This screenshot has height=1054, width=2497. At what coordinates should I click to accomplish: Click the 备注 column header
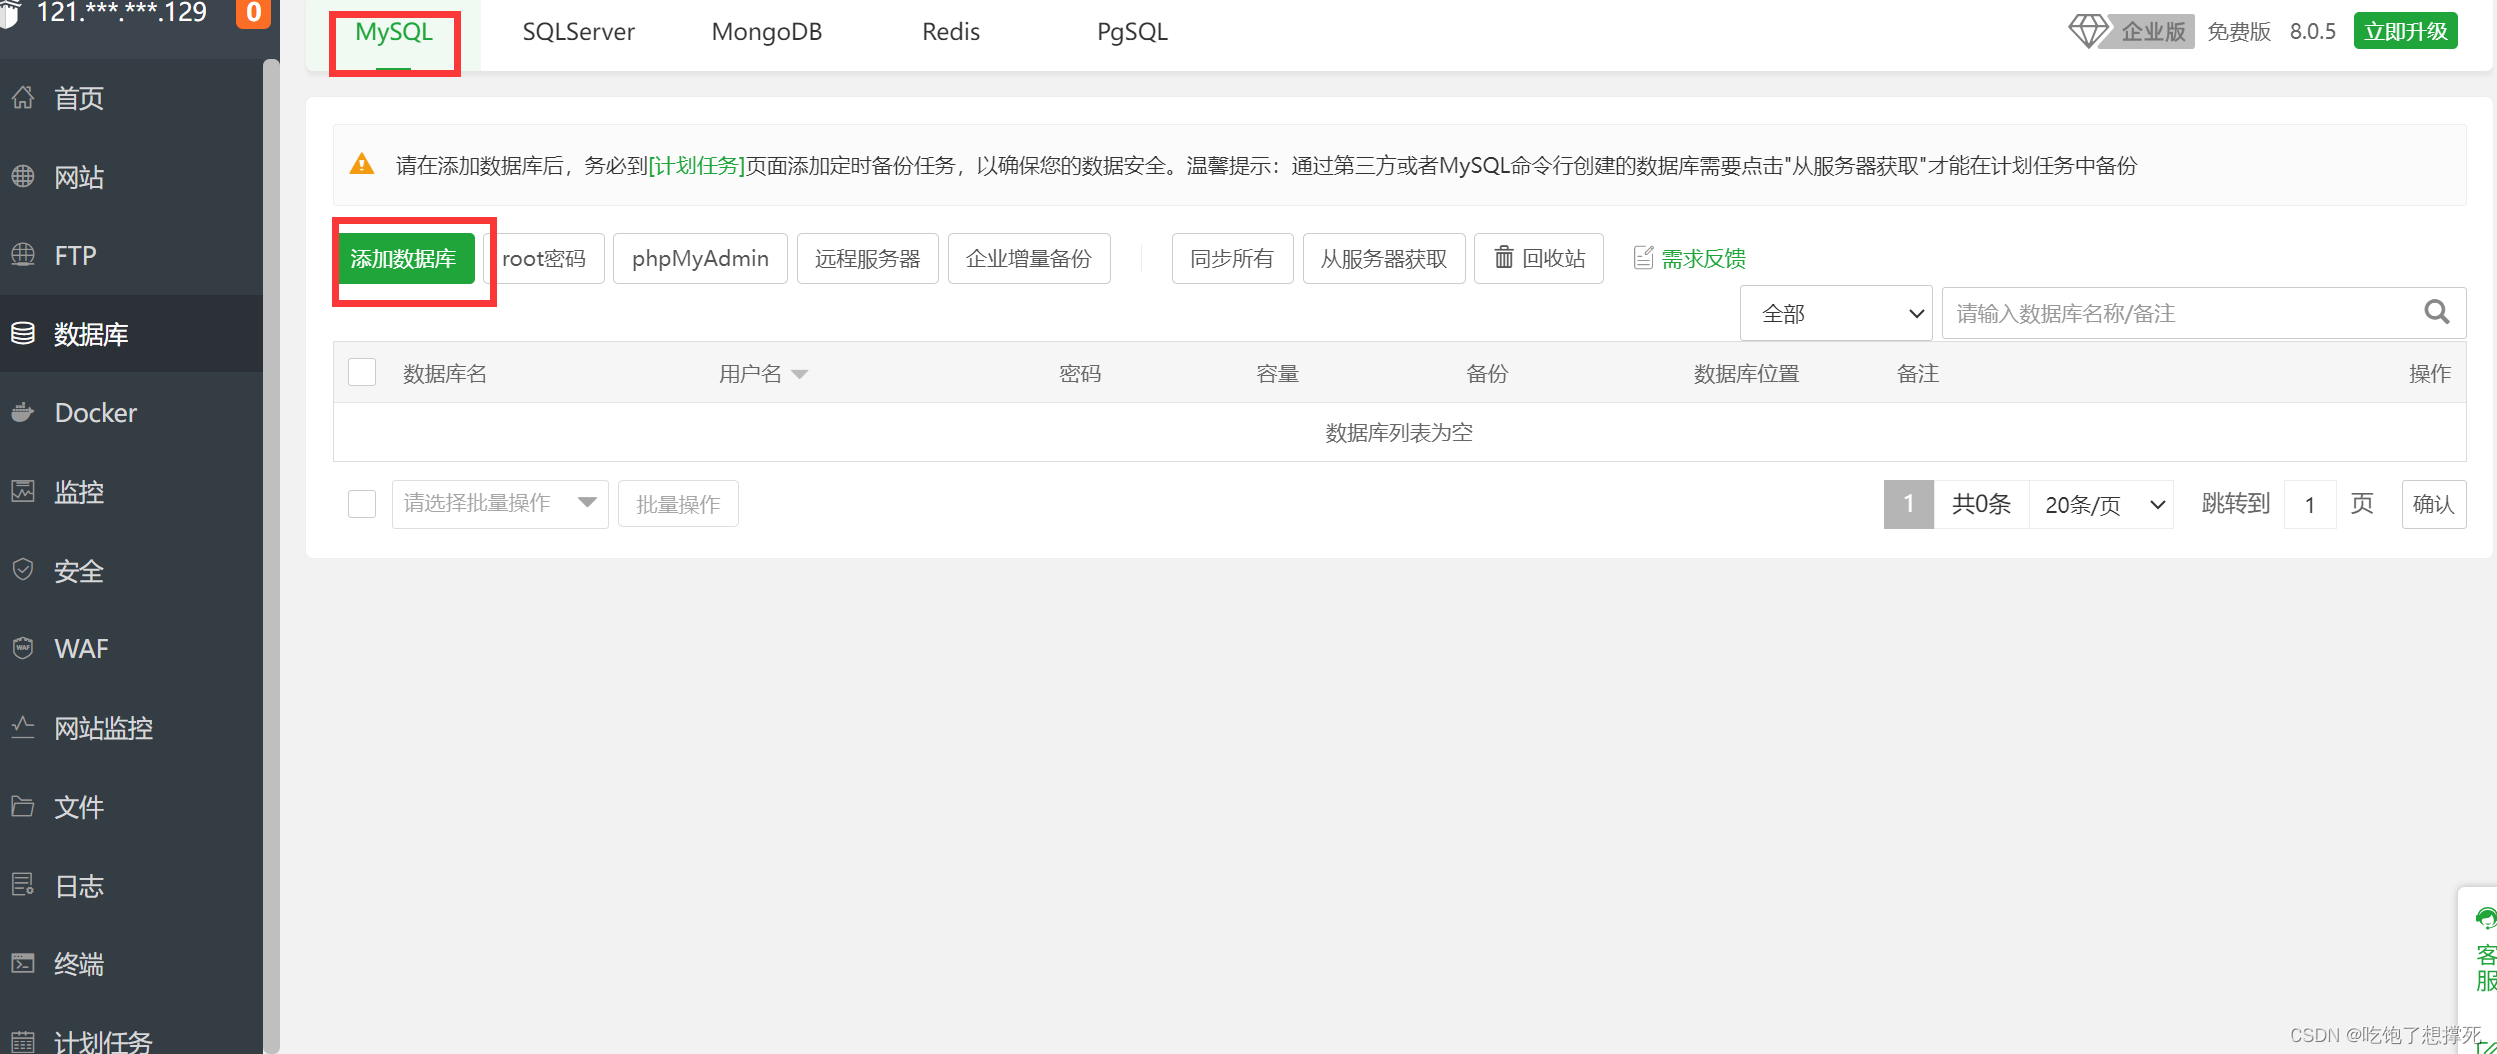1918,374
